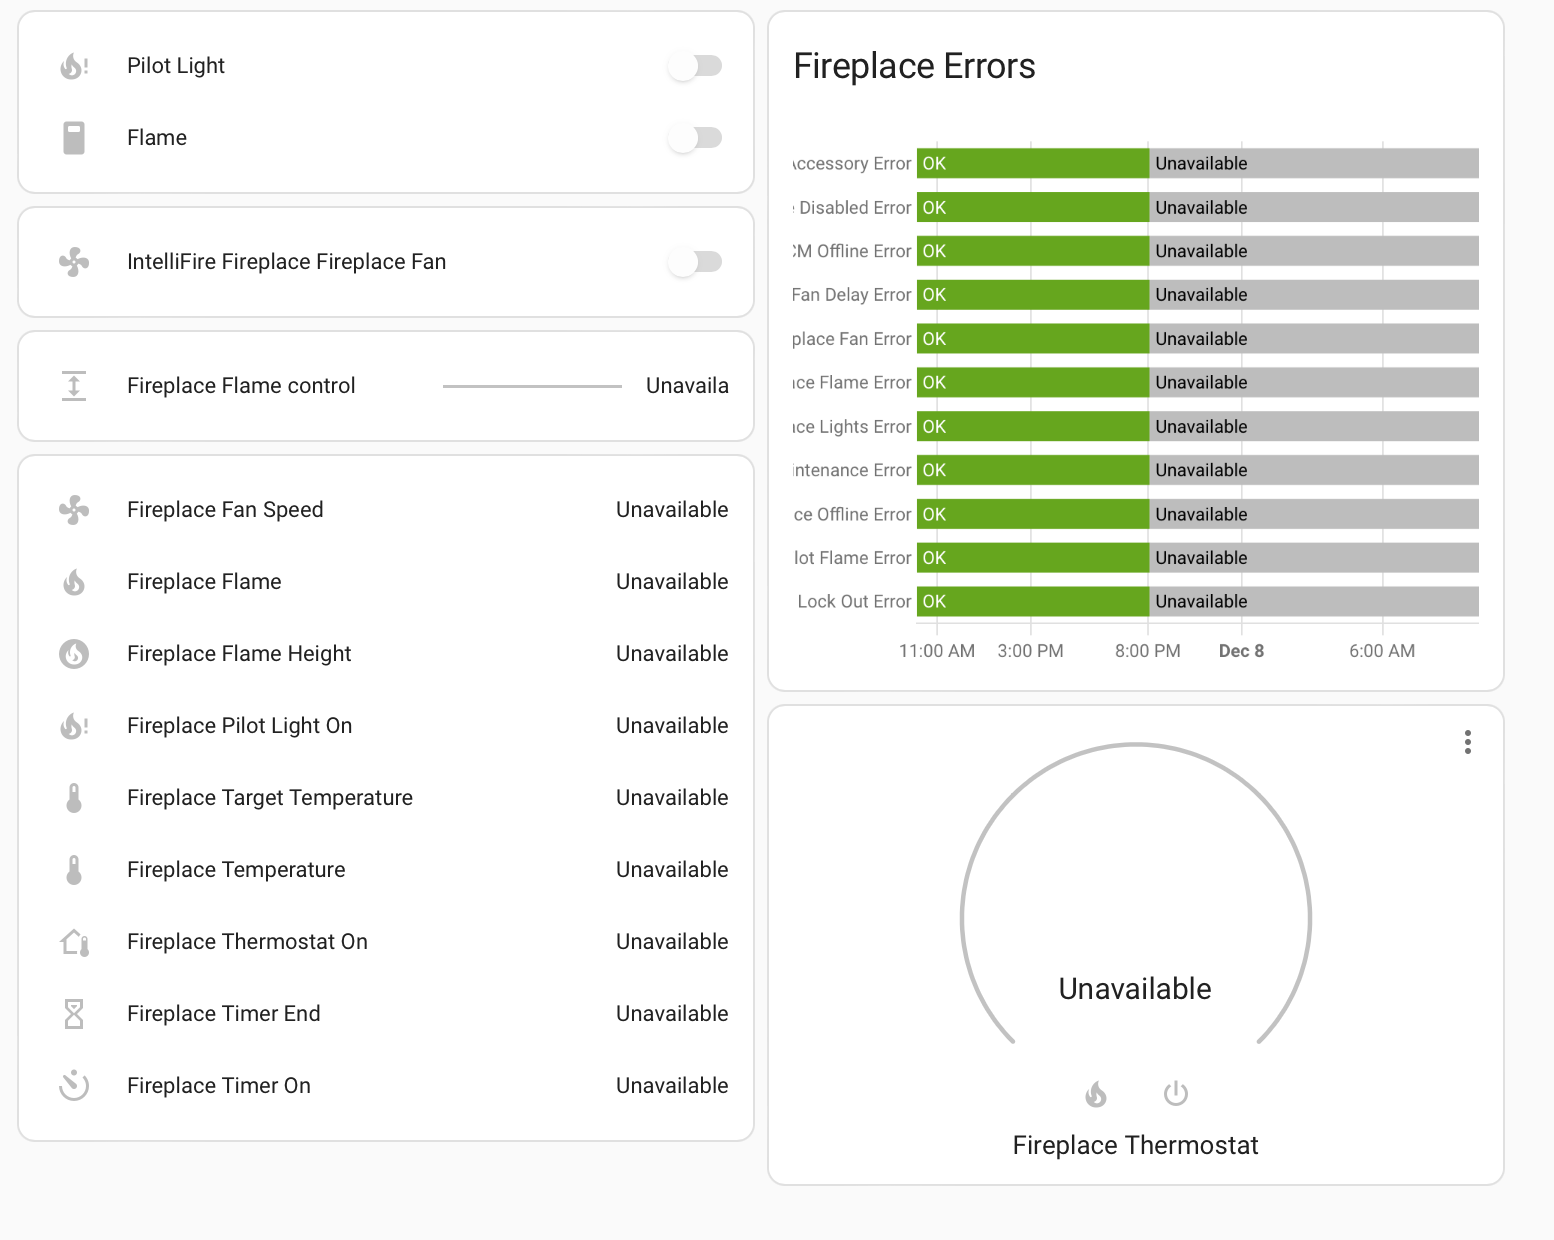Click the Dec 8 label on the chart axis

(x=1241, y=650)
